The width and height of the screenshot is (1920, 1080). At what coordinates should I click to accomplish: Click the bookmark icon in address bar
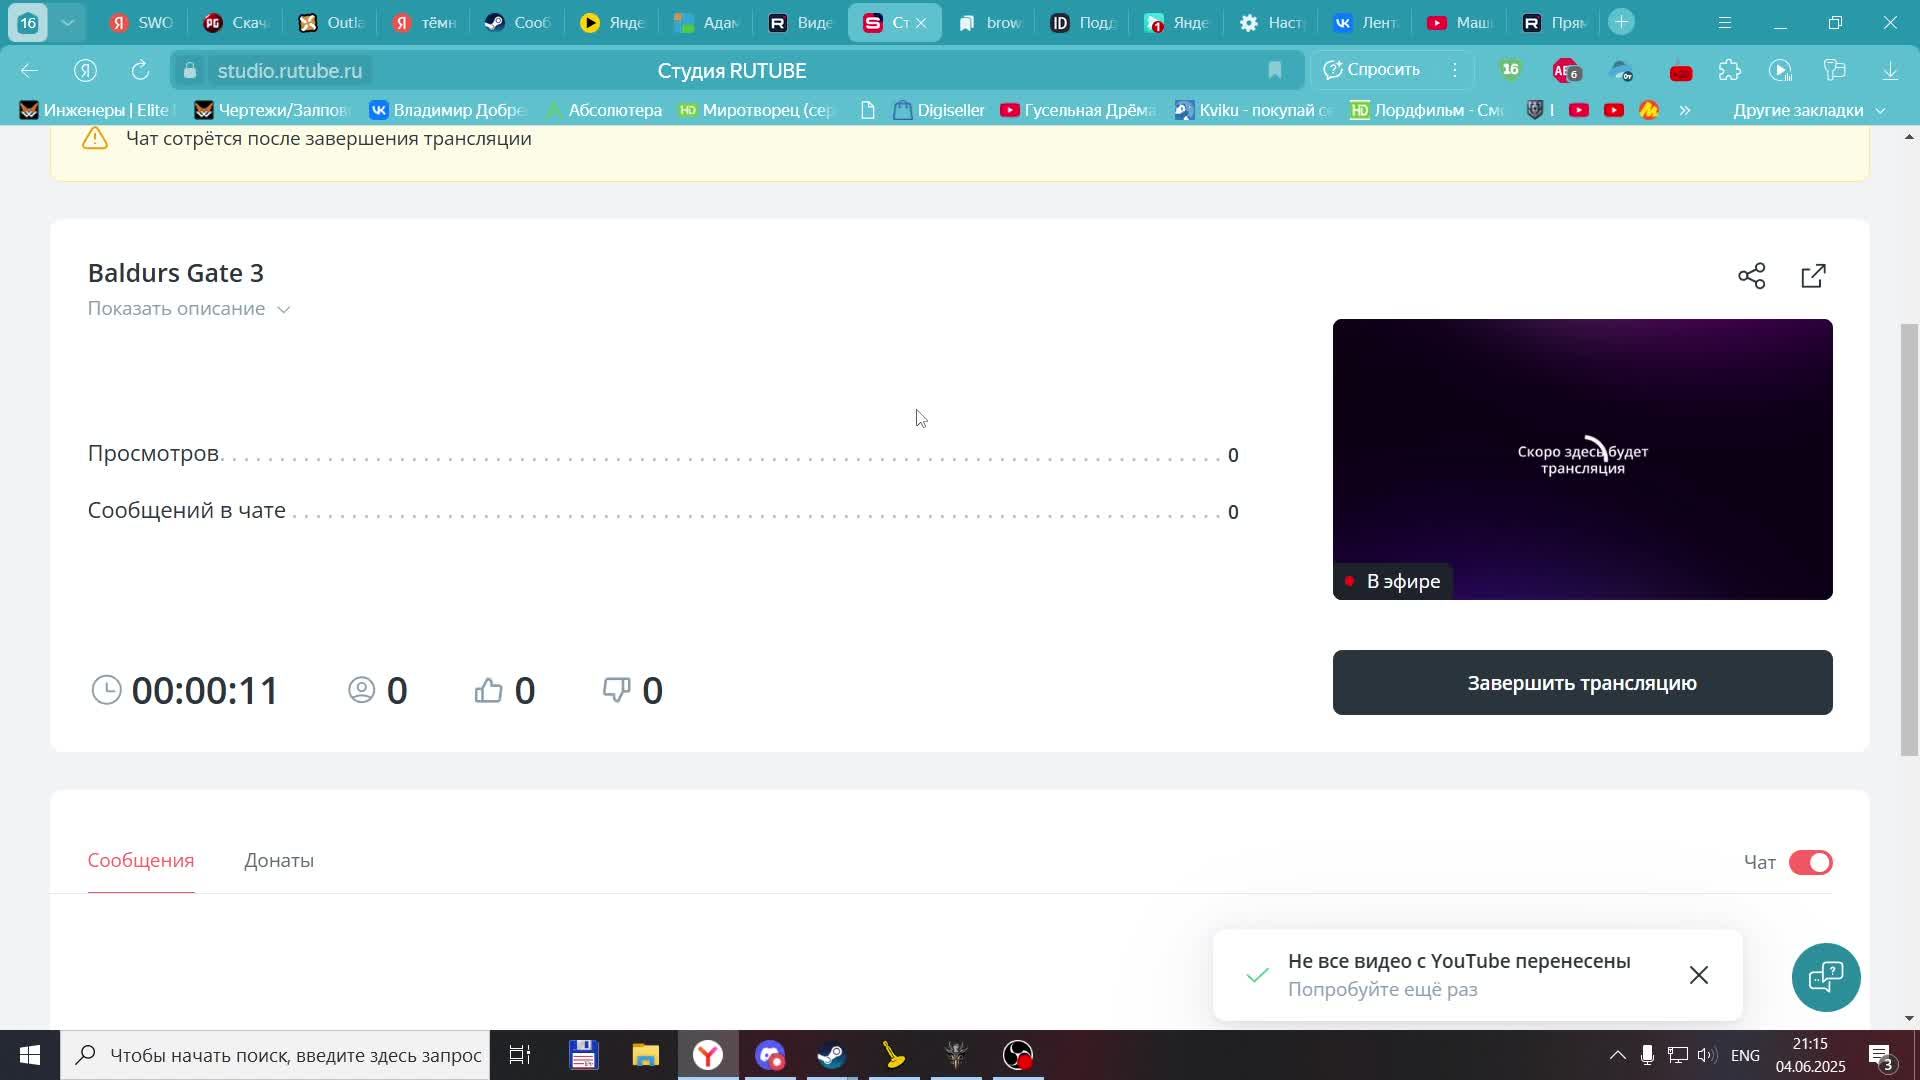click(1274, 70)
